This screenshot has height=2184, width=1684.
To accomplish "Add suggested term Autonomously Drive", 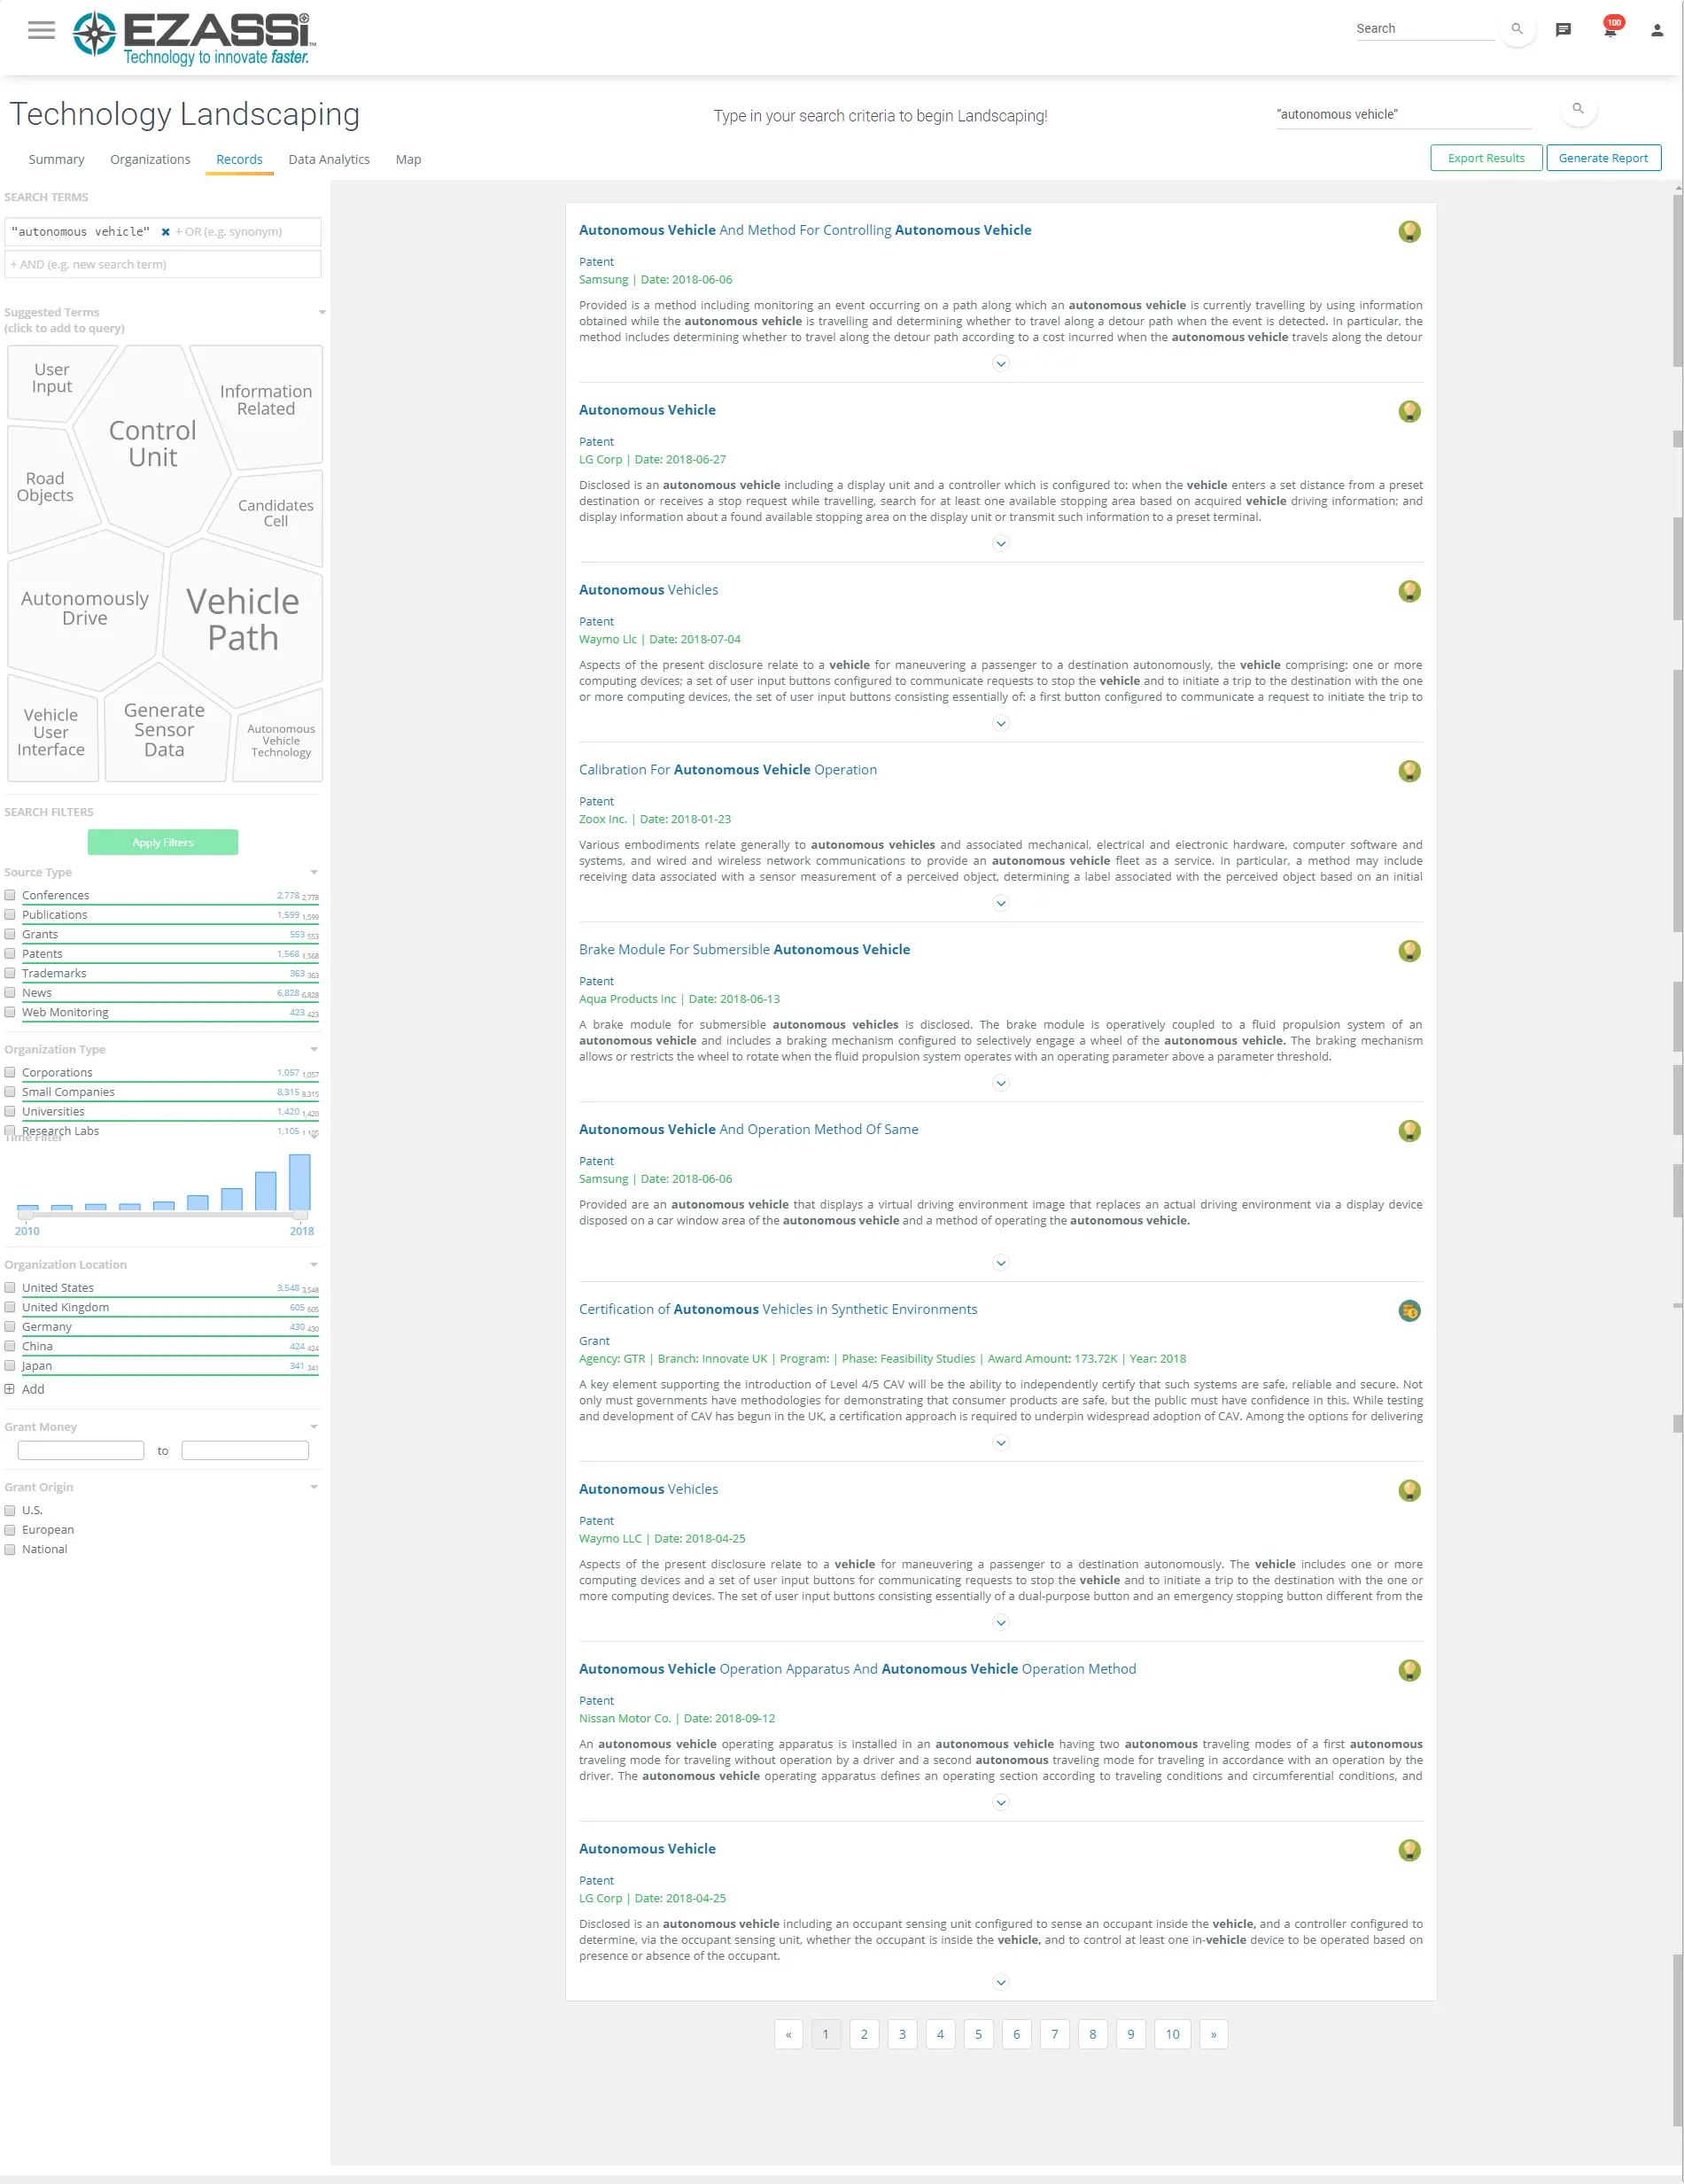I will (85, 608).
